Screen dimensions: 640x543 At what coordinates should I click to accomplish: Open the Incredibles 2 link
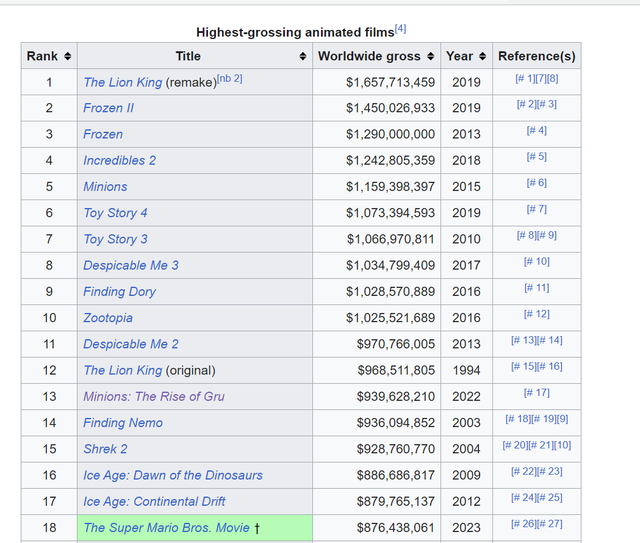[120, 160]
